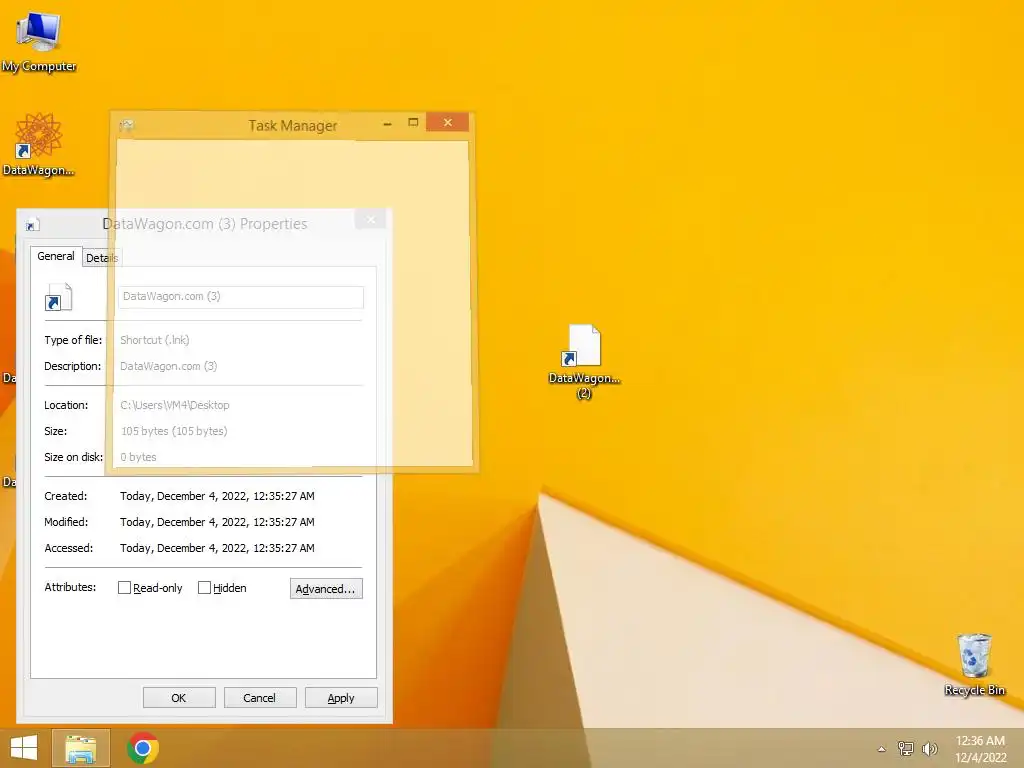Maximize the Task Manager window
Viewport: 1024px width, 768px height.
click(x=413, y=122)
